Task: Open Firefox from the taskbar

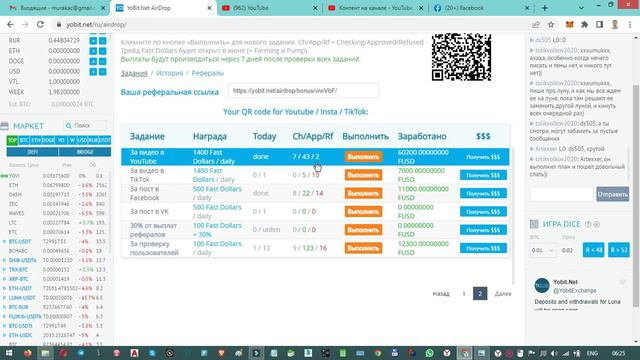Action: tap(27, 353)
